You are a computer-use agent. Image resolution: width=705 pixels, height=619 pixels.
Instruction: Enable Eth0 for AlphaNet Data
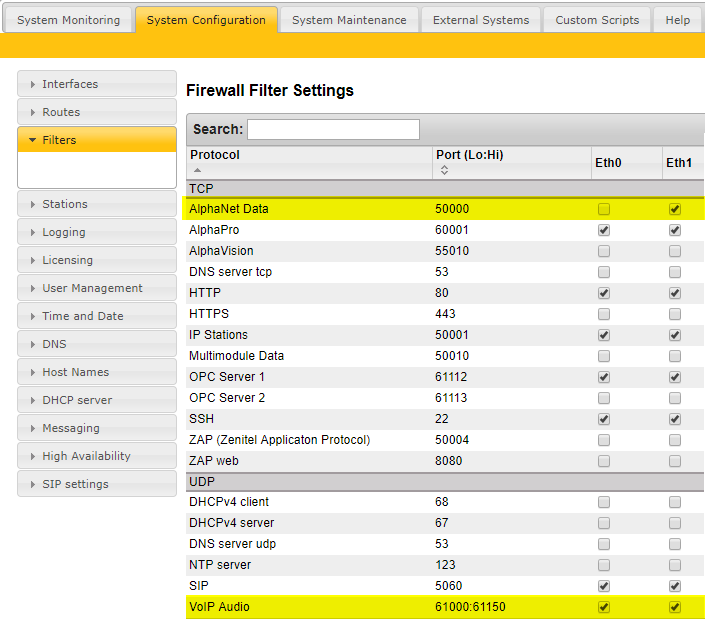click(x=603, y=209)
